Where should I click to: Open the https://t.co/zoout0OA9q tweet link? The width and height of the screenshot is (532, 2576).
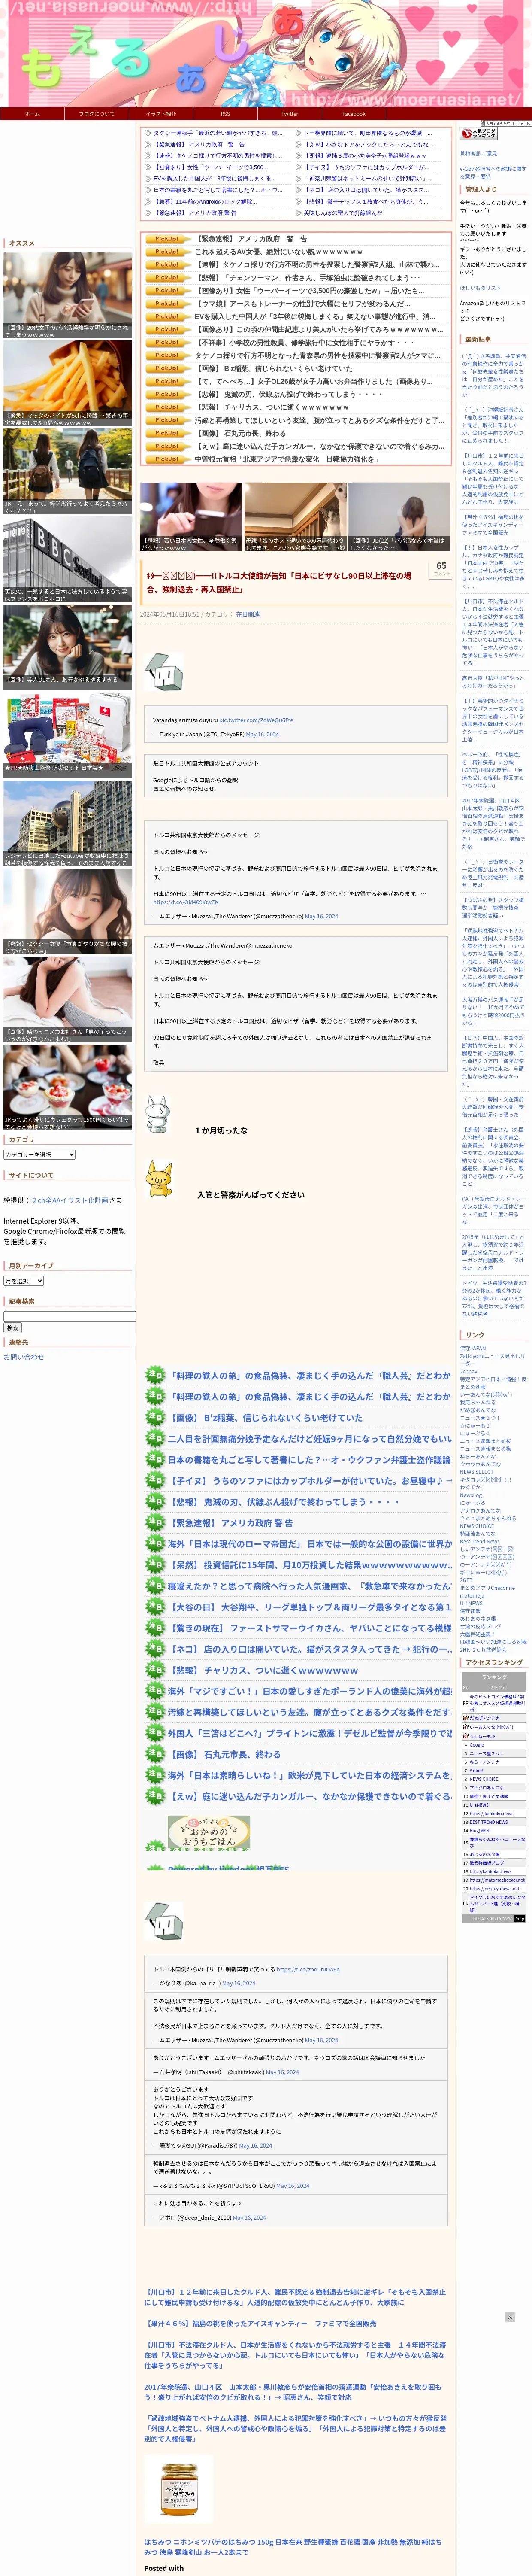click(308, 1969)
